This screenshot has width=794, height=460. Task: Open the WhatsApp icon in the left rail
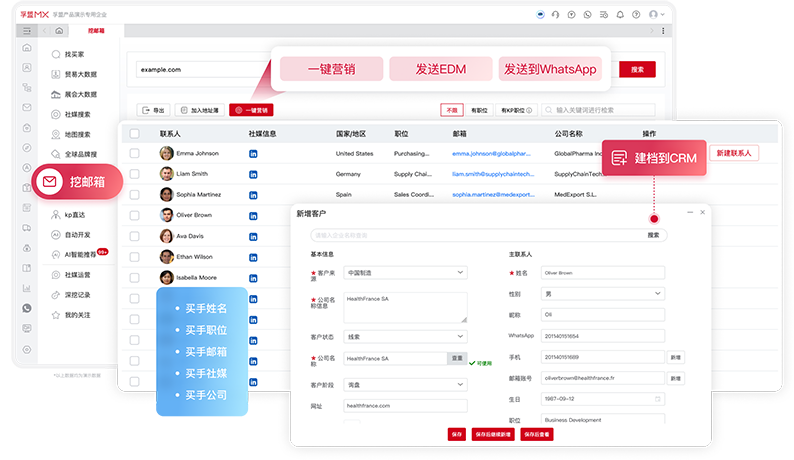[27, 308]
